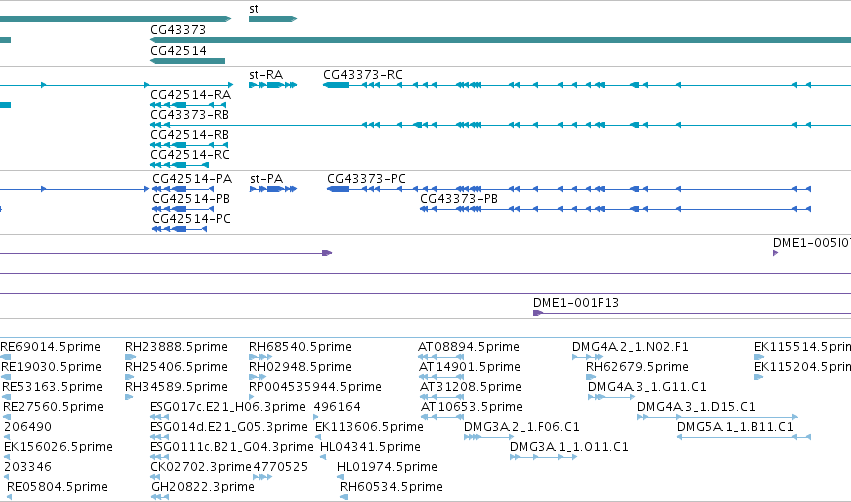Click the CG42514 gene span bar

click(x=187, y=61)
